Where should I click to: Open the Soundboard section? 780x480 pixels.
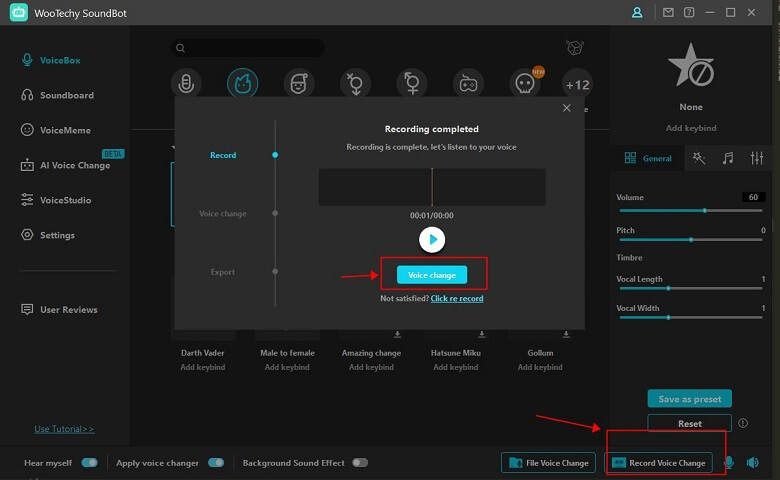(57, 95)
